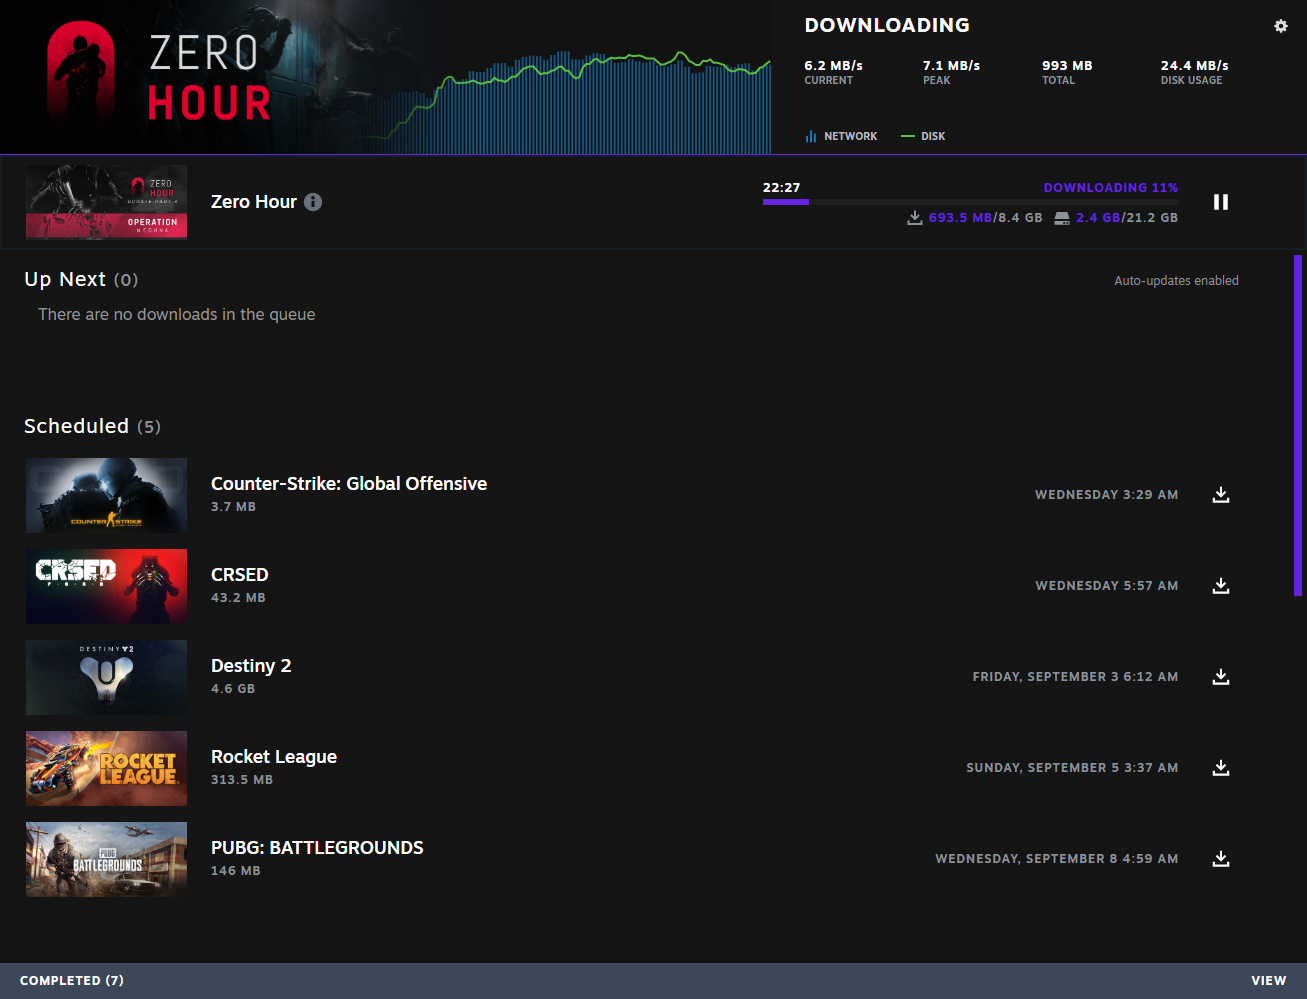Download Destiny 2 update now
The width and height of the screenshot is (1307, 999).
(x=1221, y=677)
